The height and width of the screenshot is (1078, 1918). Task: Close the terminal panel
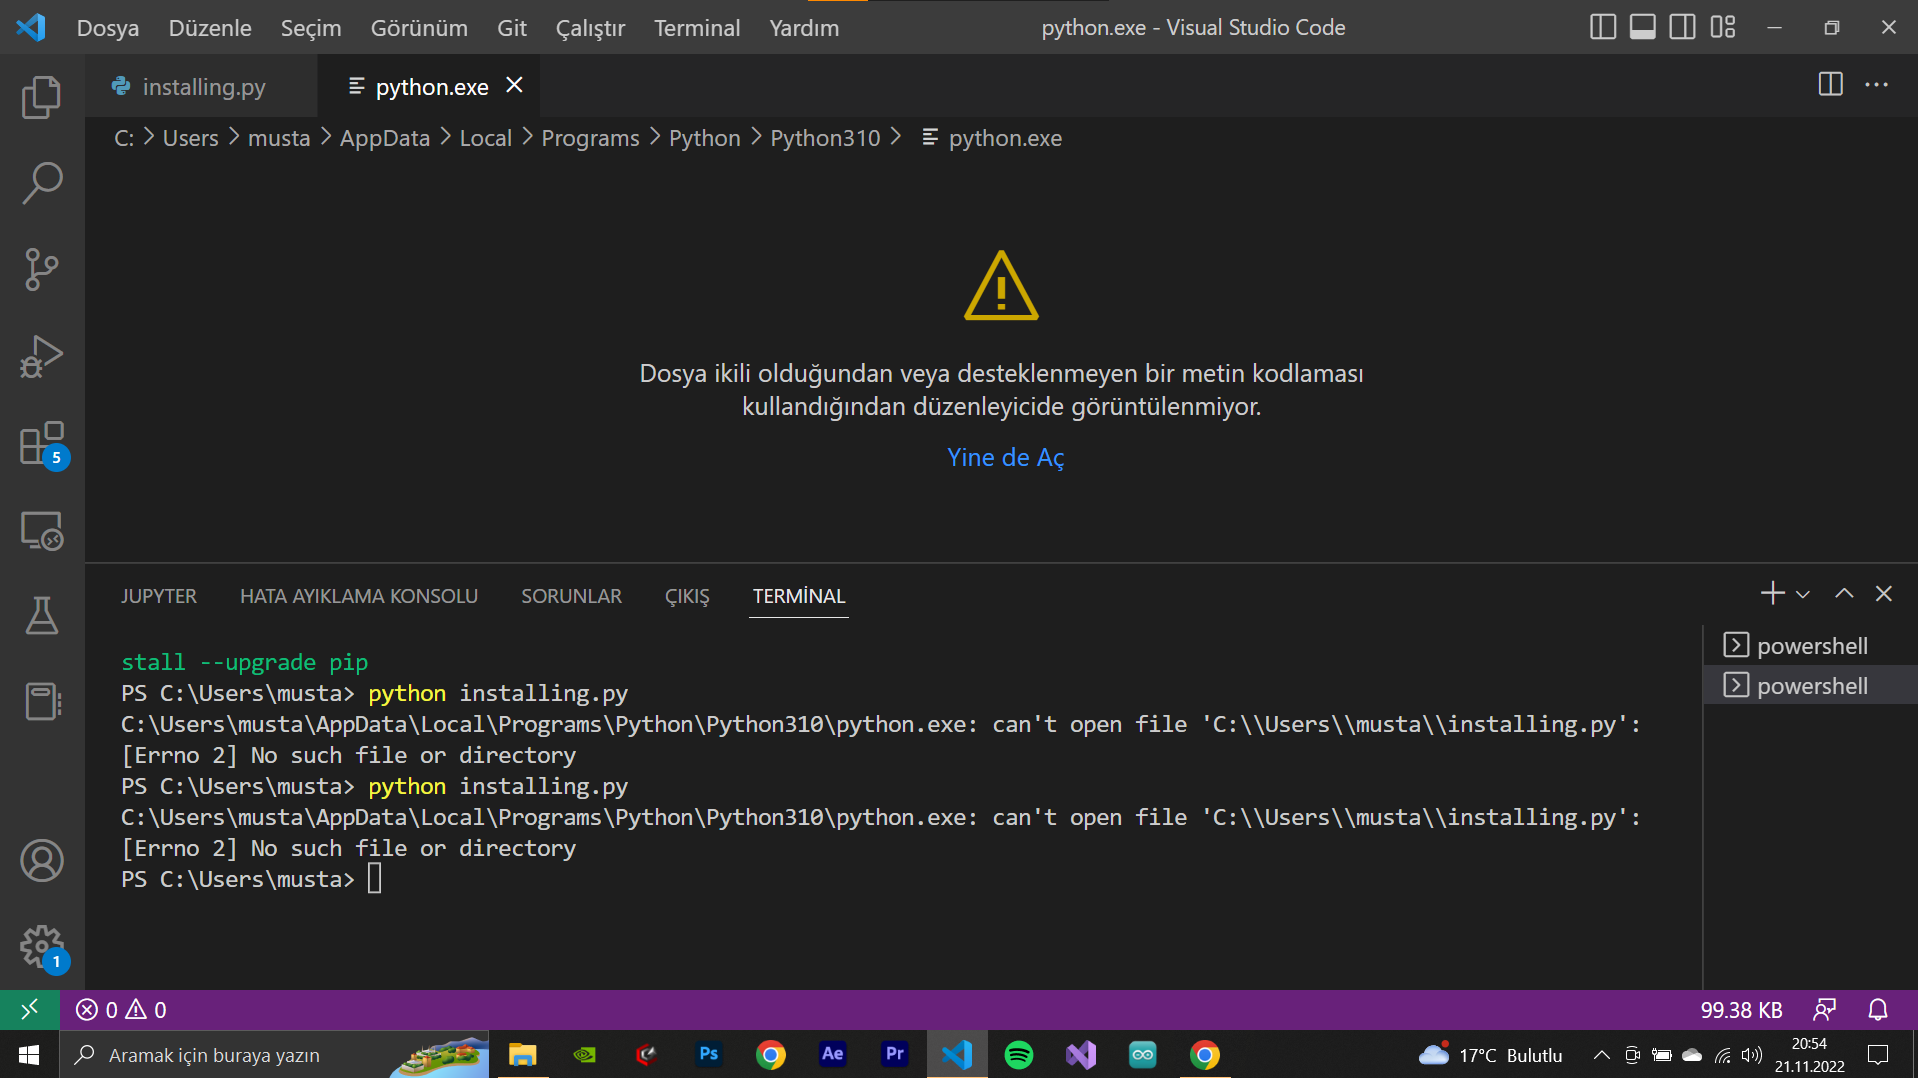point(1884,594)
